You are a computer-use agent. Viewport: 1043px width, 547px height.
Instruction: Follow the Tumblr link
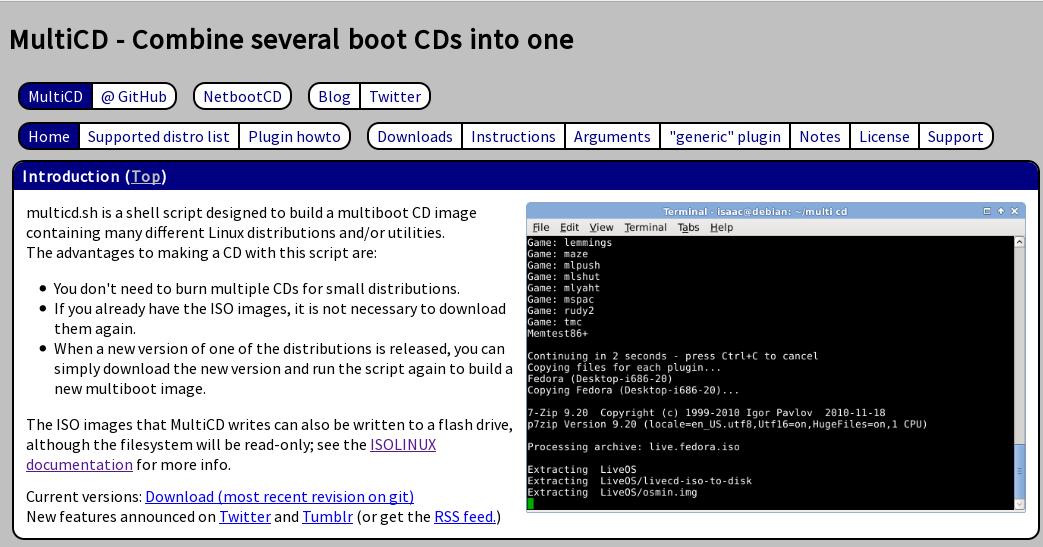(327, 516)
